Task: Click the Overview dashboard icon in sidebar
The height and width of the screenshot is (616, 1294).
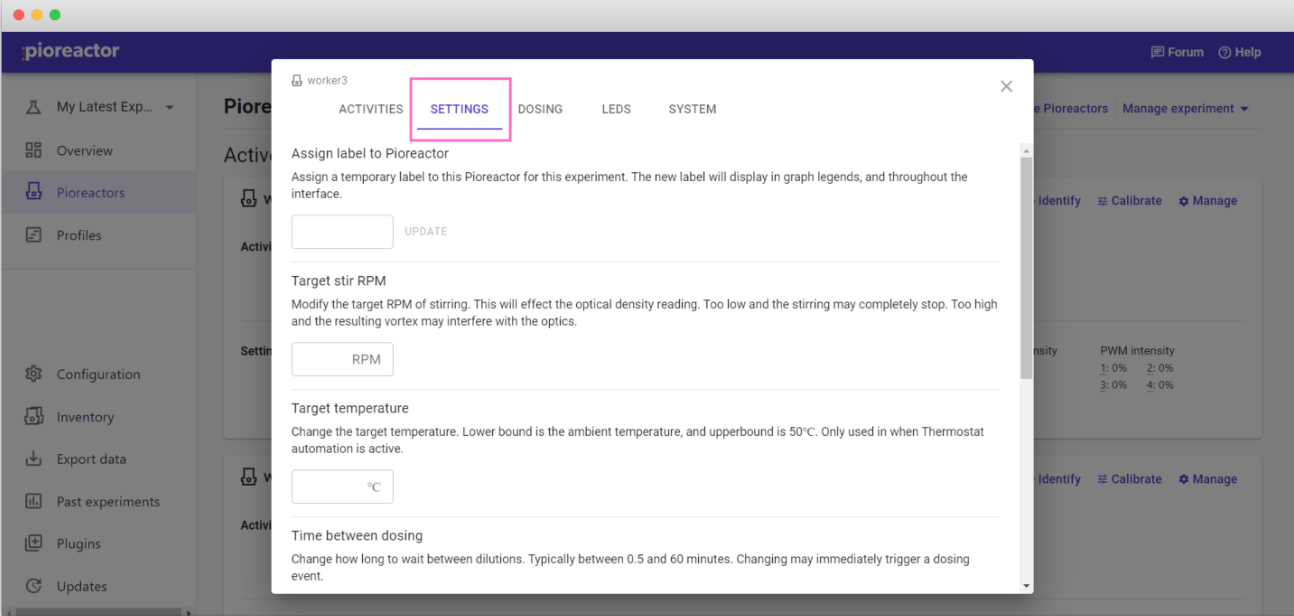Action: (x=34, y=151)
